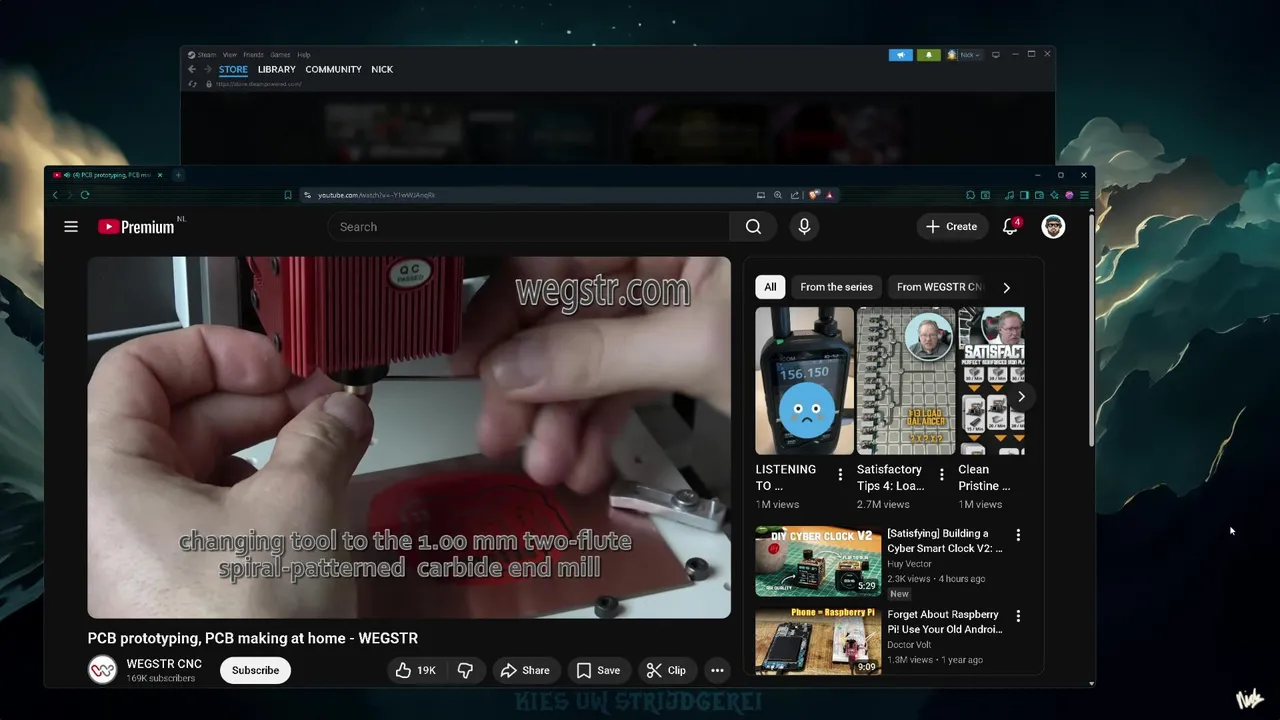1280x720 pixels.
Task: Open the Satisfactory load balancer thumbnail
Action: pyautogui.click(x=906, y=381)
